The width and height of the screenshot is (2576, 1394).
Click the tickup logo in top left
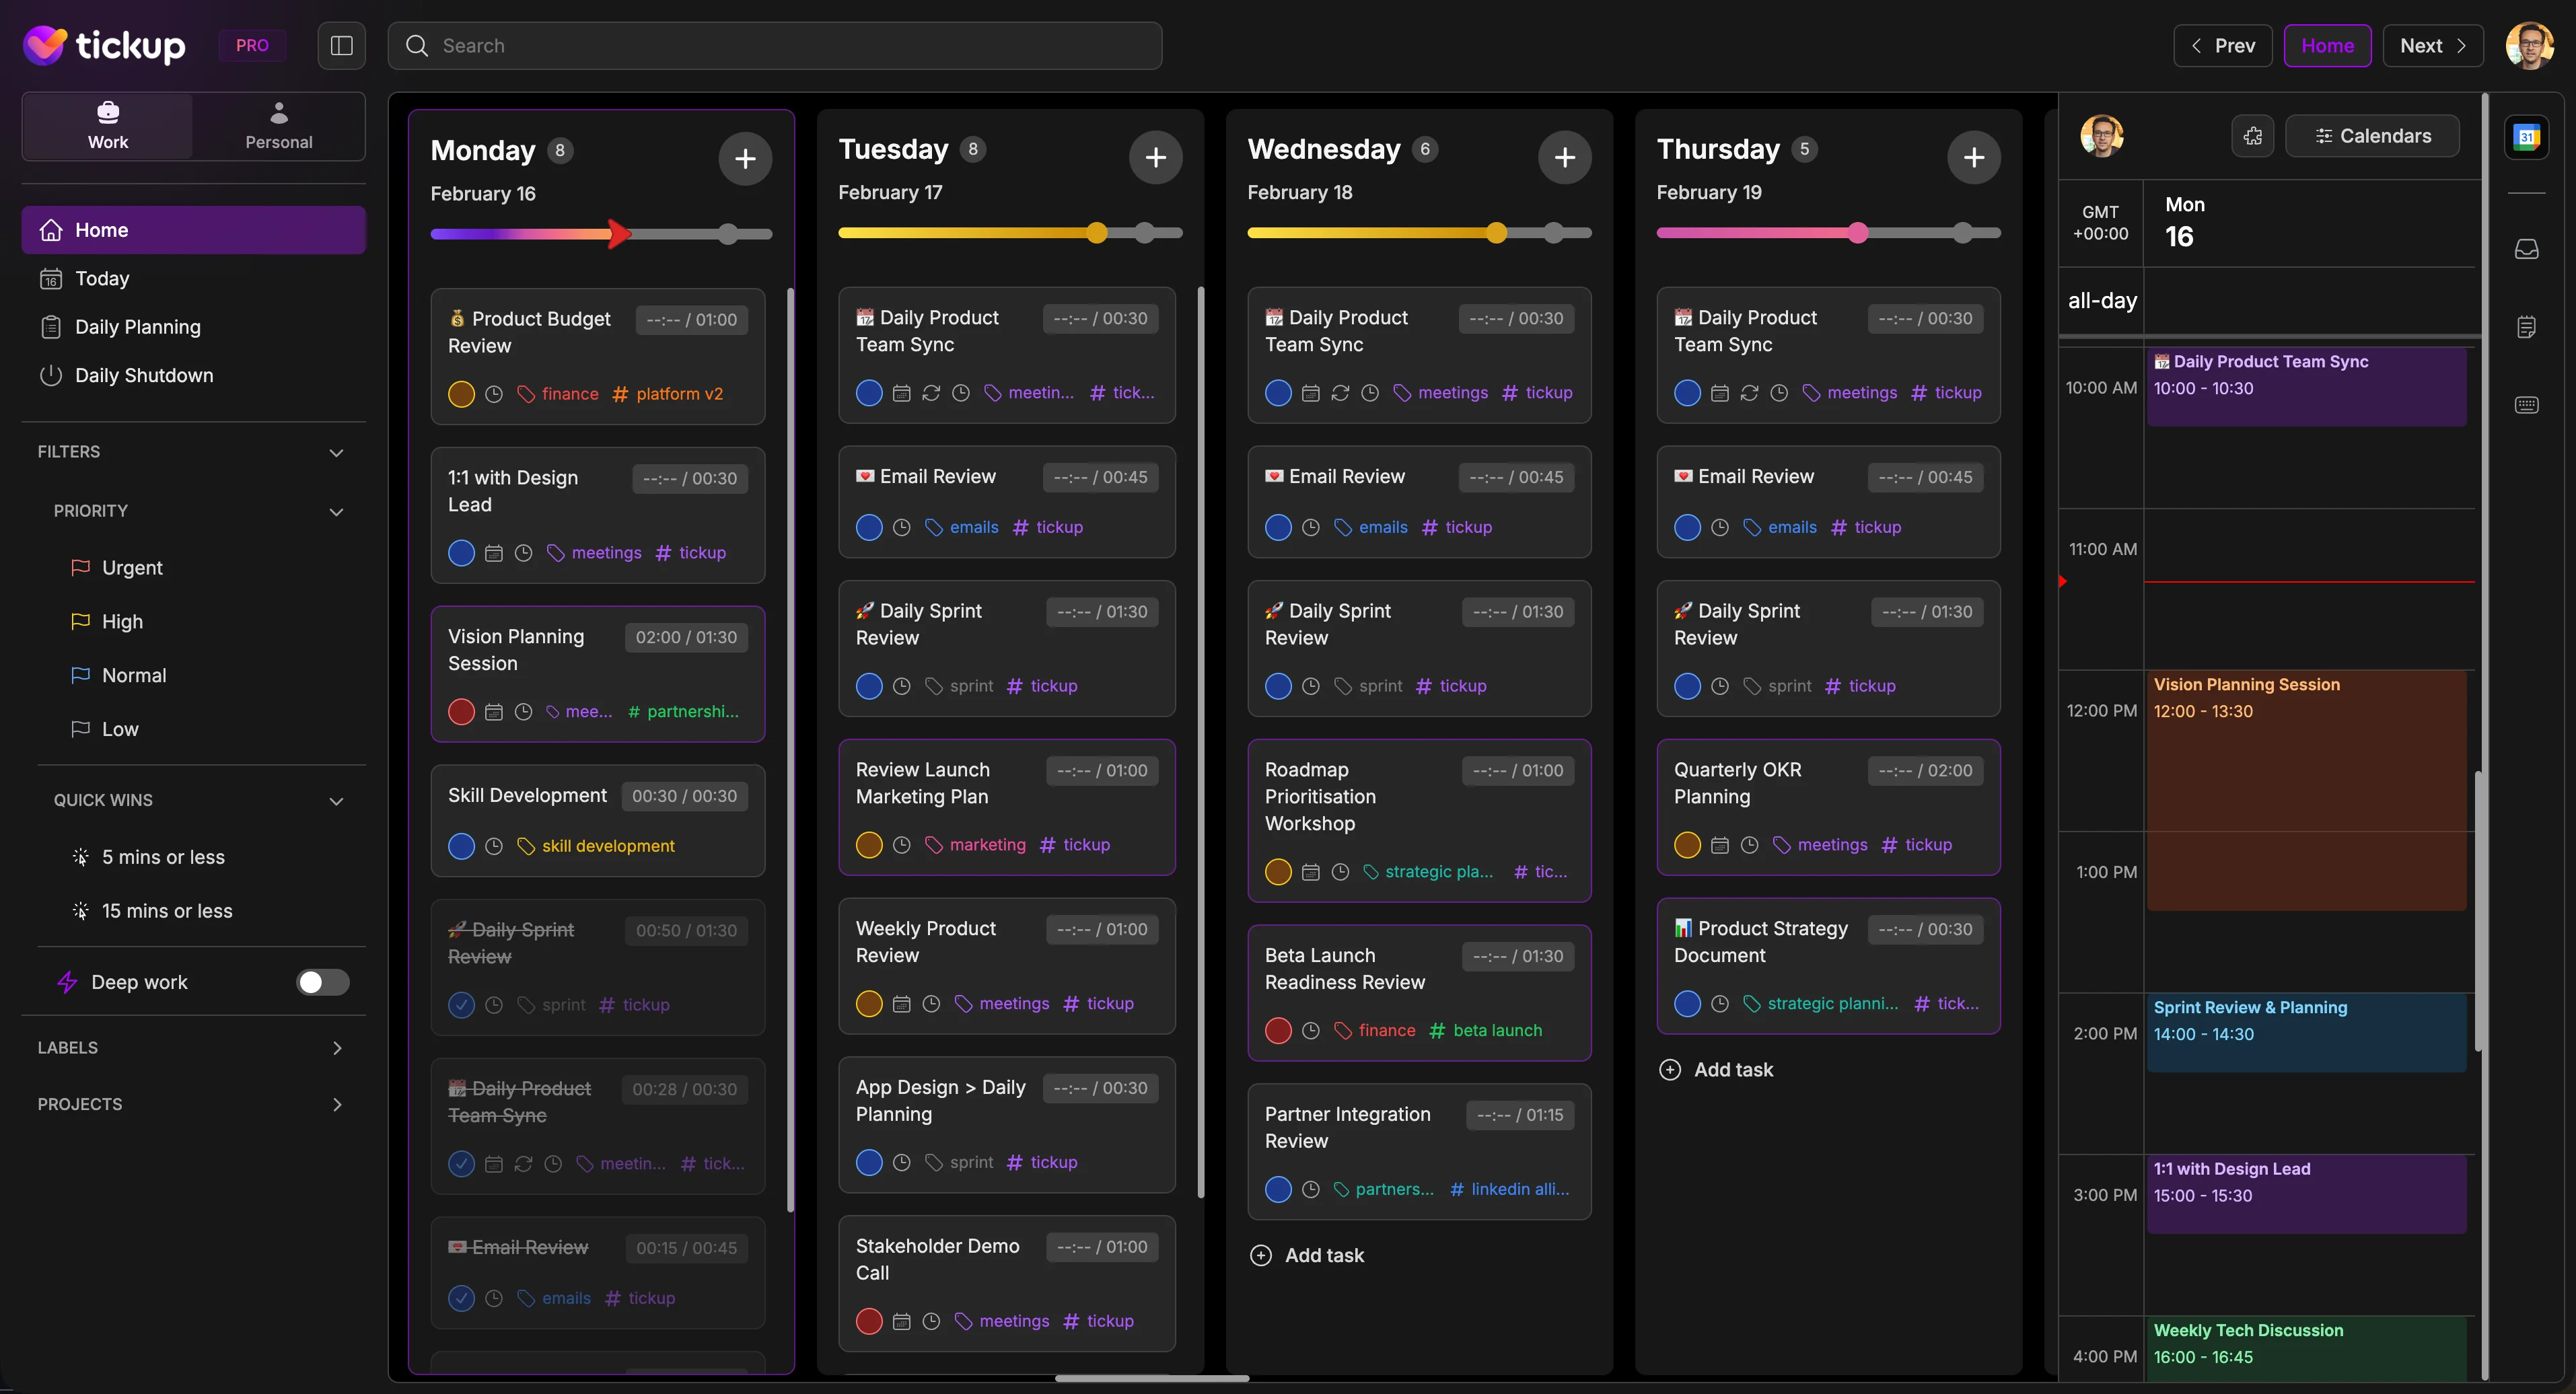103,45
